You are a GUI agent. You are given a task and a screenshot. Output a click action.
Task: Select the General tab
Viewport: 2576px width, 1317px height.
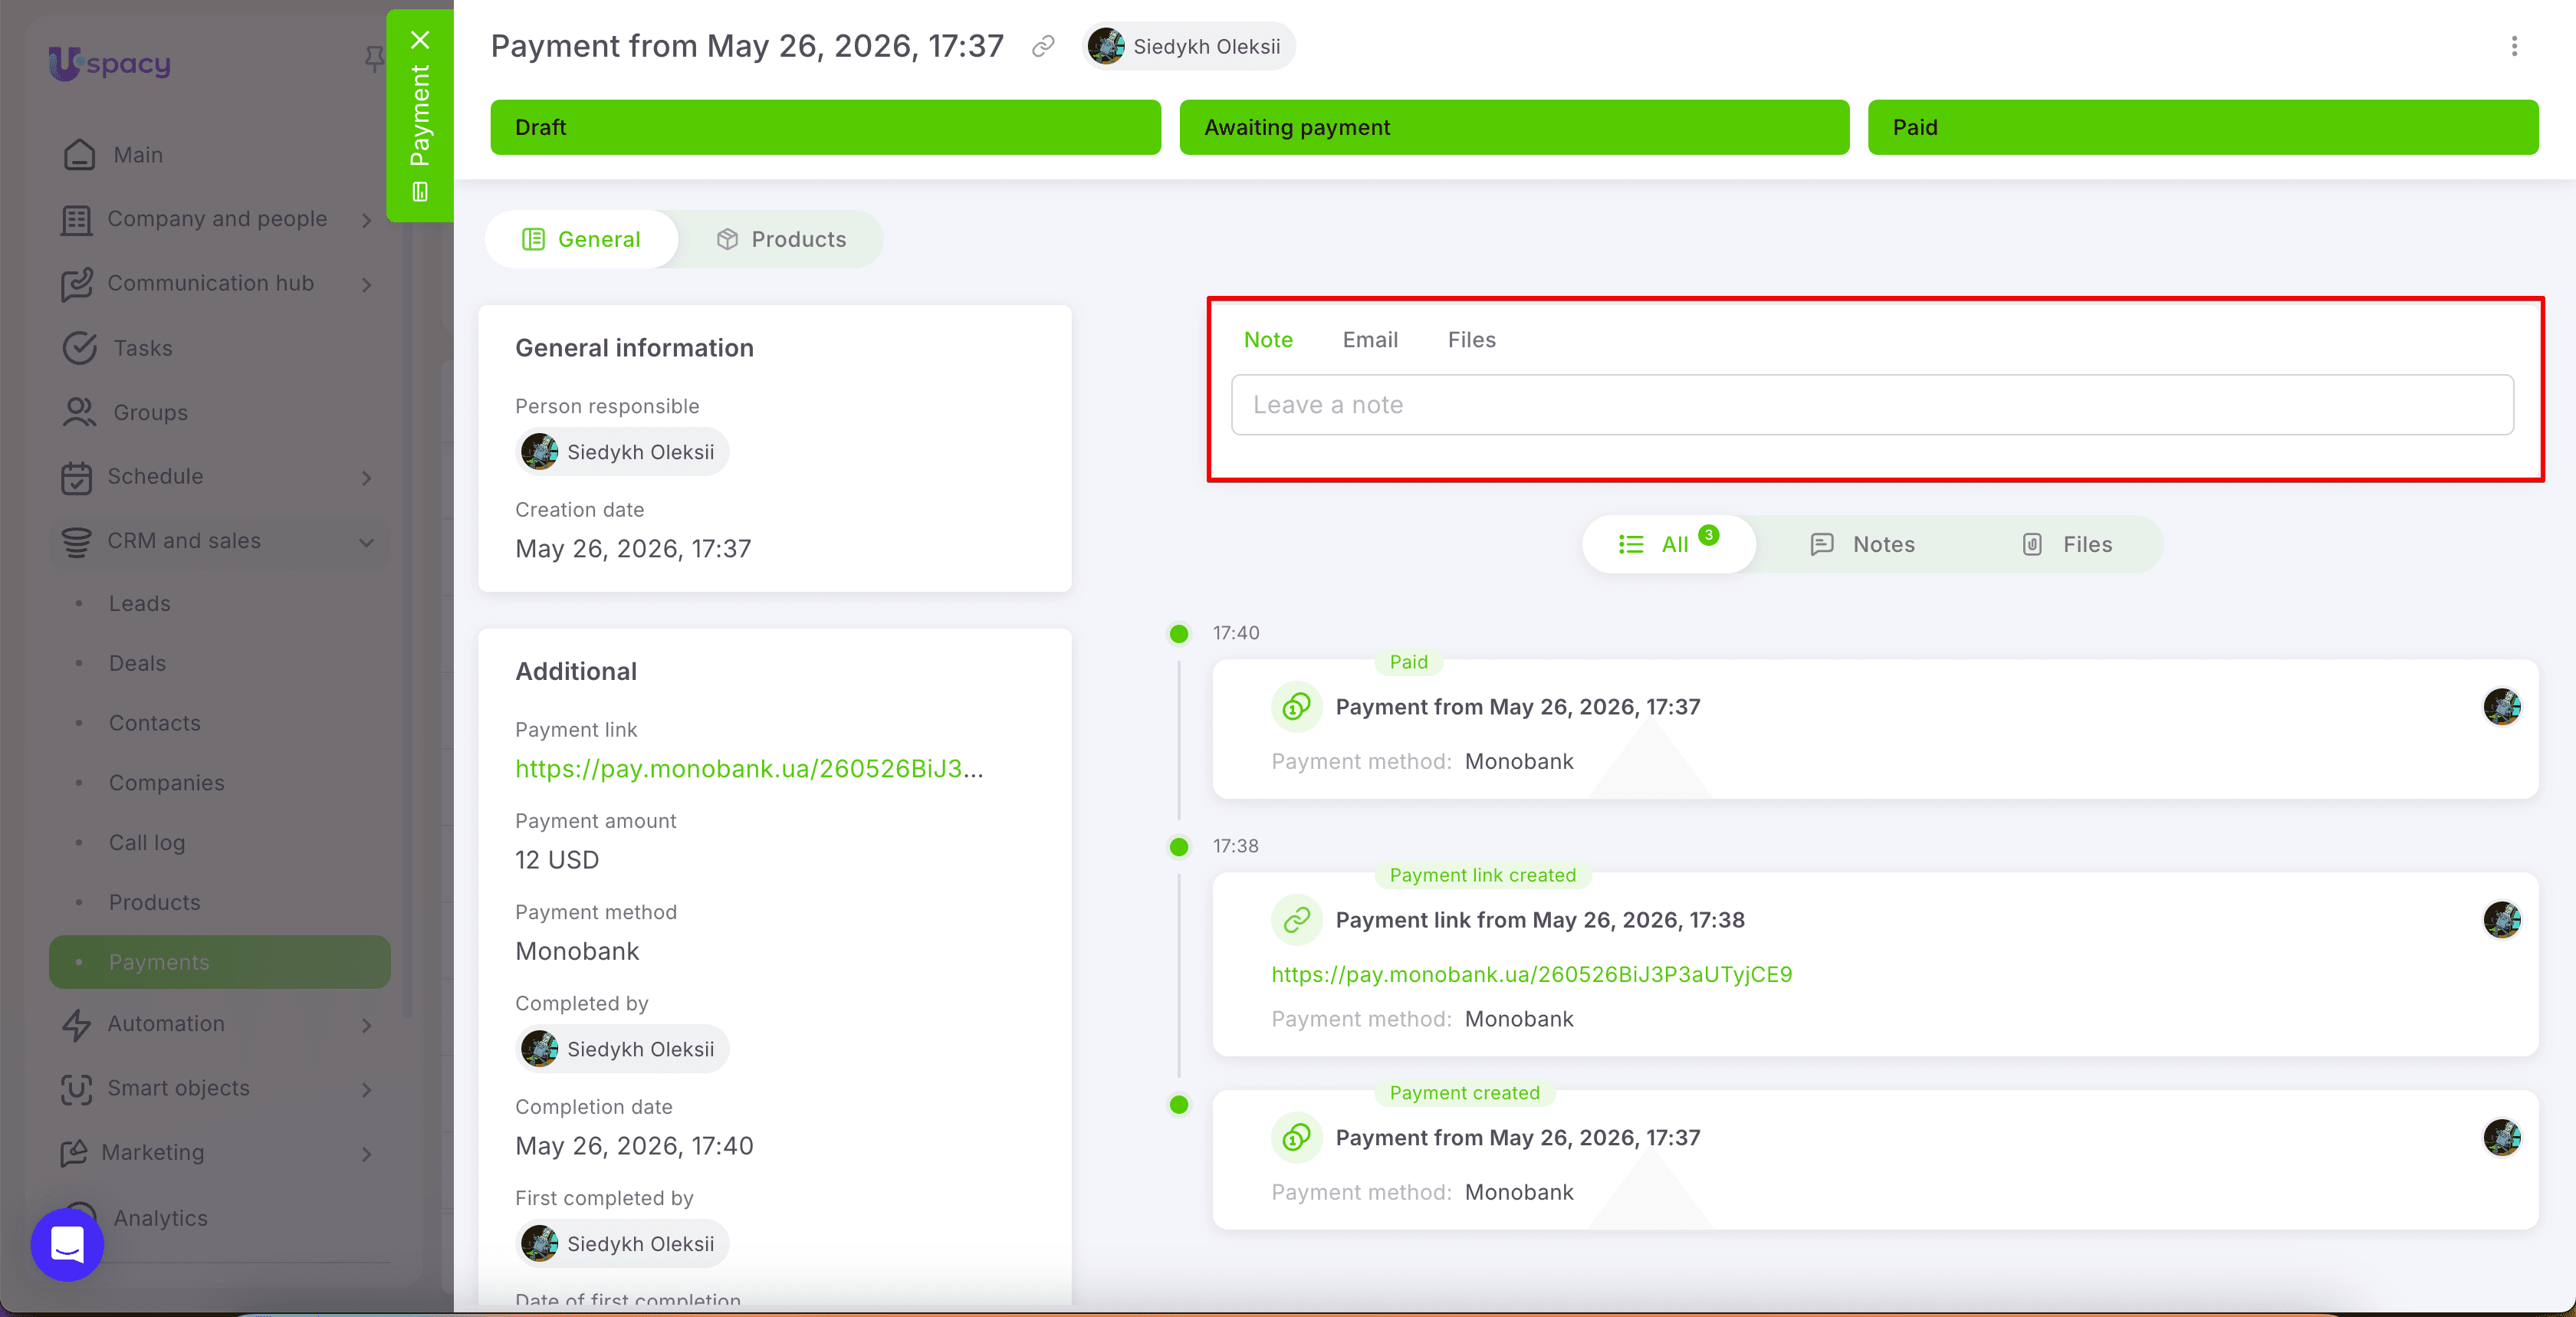582,239
